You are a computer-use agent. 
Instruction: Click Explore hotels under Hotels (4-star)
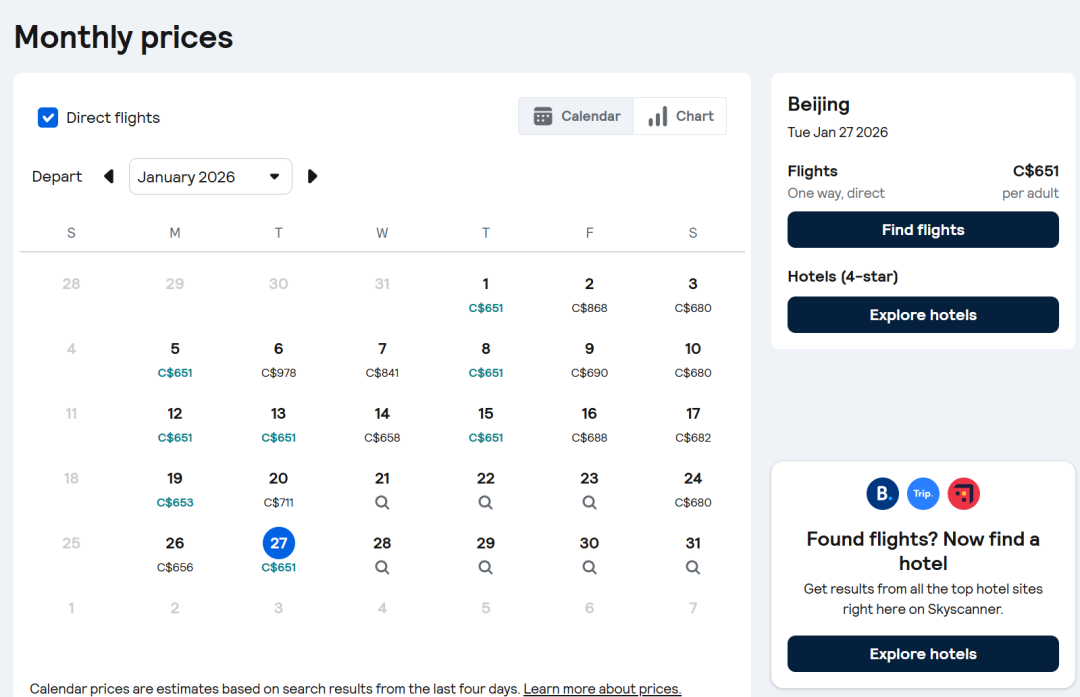tap(922, 315)
